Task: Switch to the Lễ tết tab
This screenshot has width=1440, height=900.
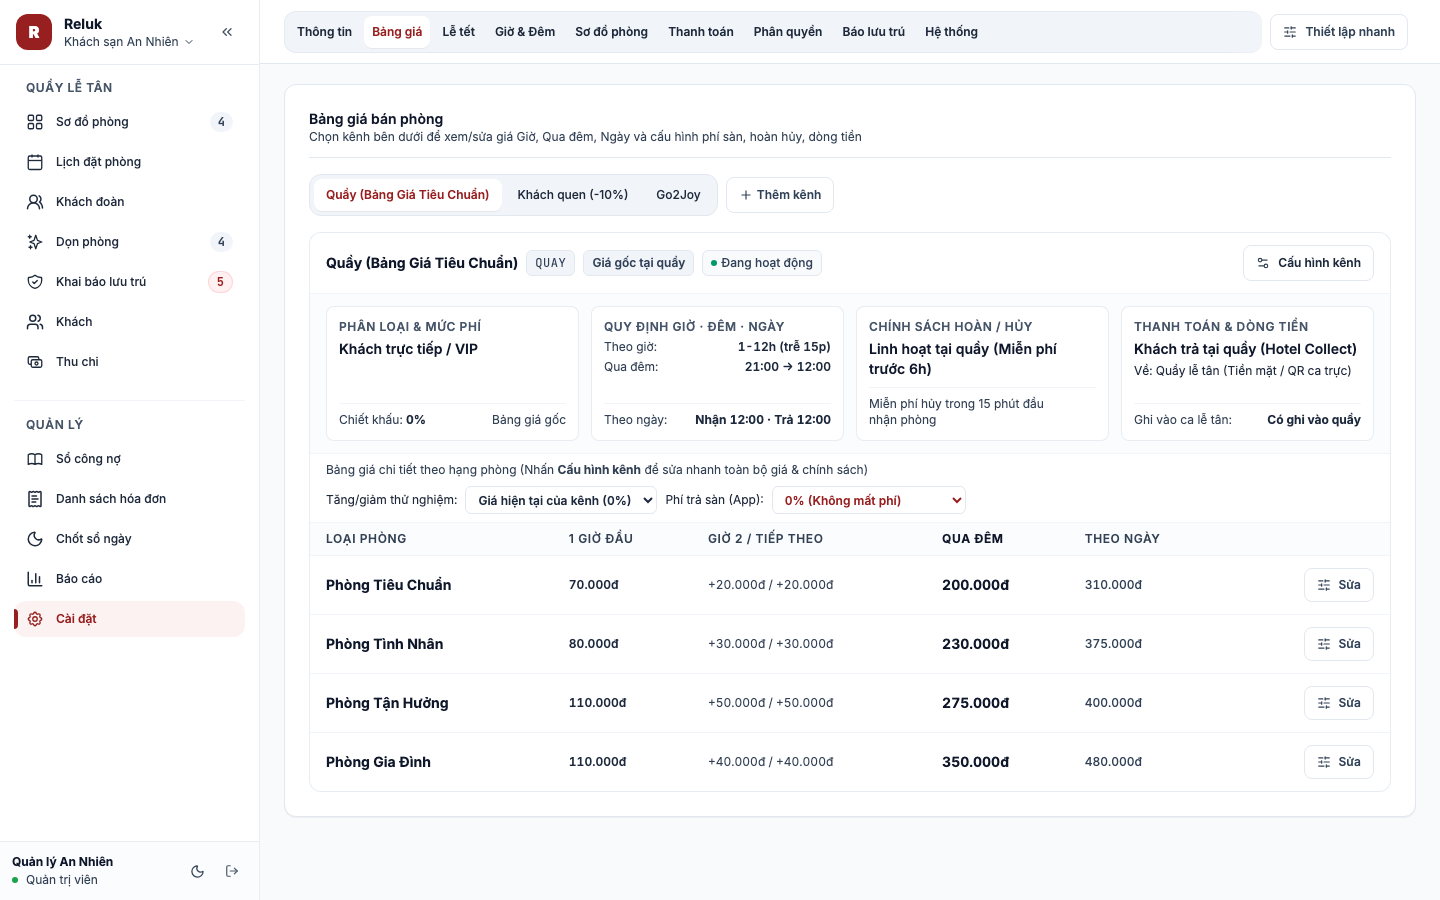Action: click(459, 32)
